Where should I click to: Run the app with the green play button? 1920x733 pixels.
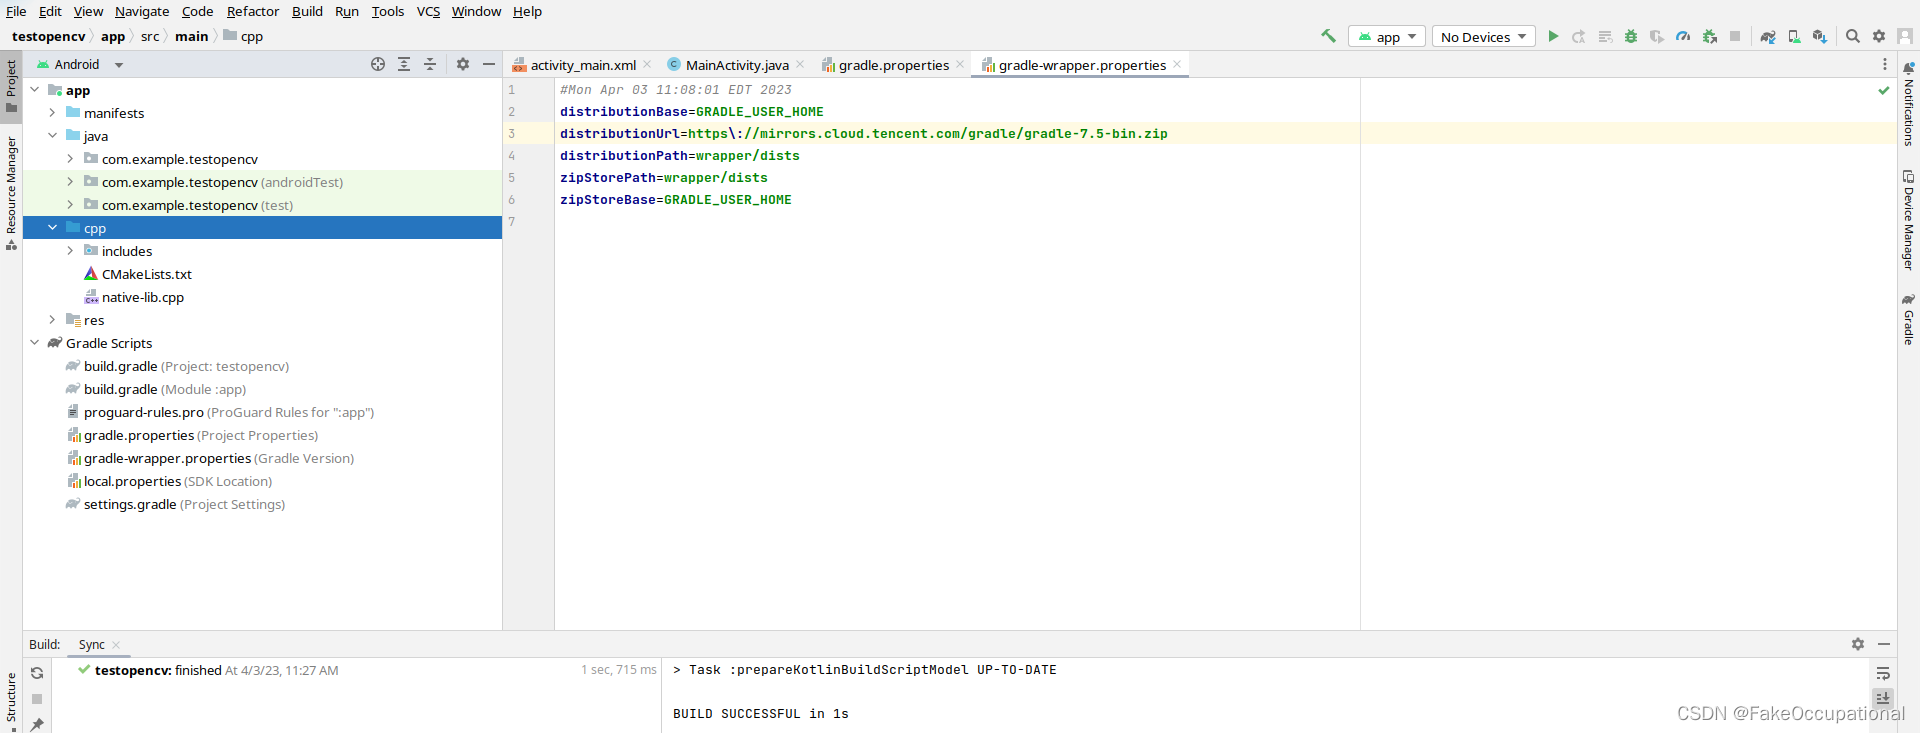click(1553, 36)
